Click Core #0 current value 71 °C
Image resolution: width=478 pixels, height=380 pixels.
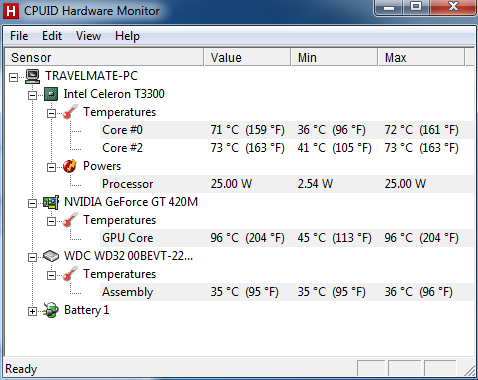[x=247, y=130]
